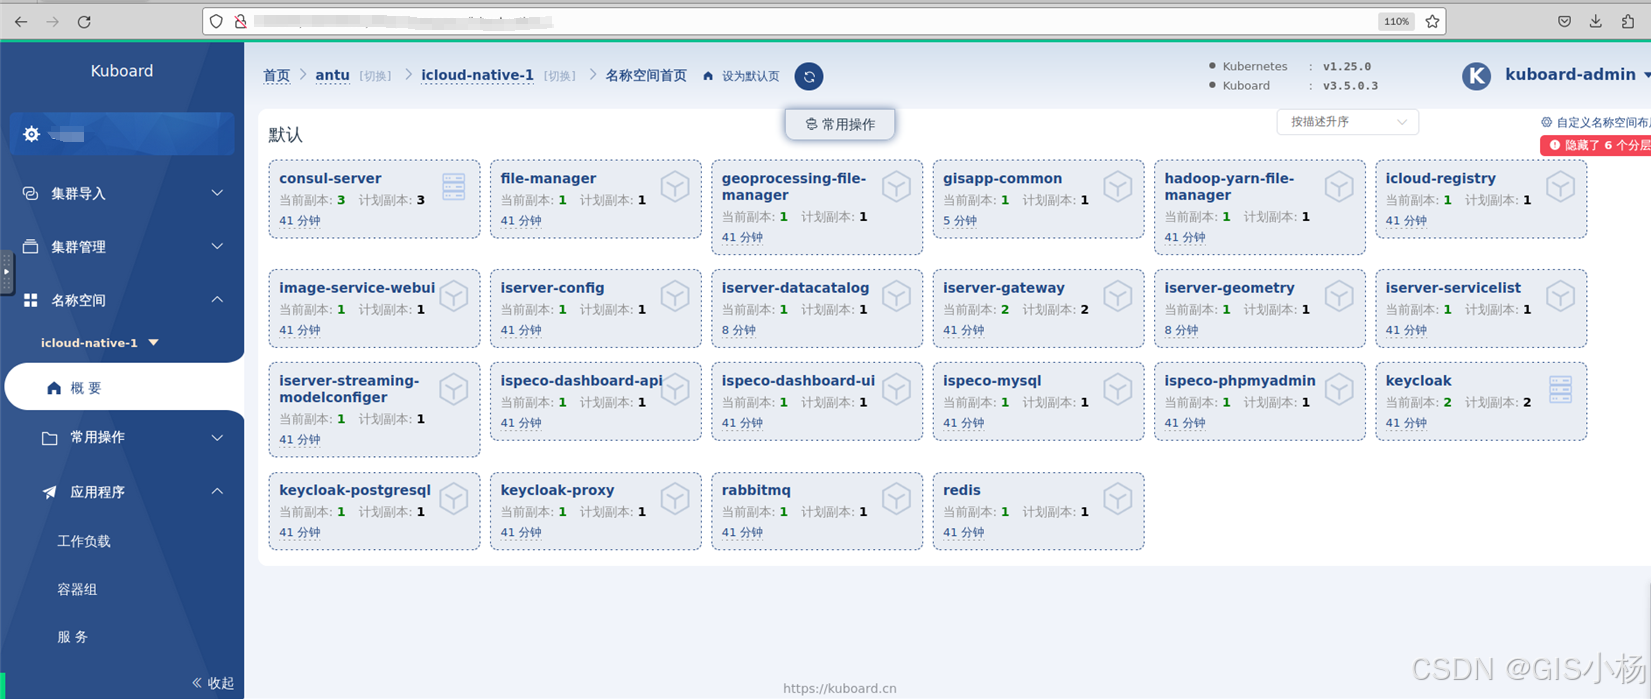
Task: Expand the 集群管理 sidebar menu
Action: [x=122, y=246]
